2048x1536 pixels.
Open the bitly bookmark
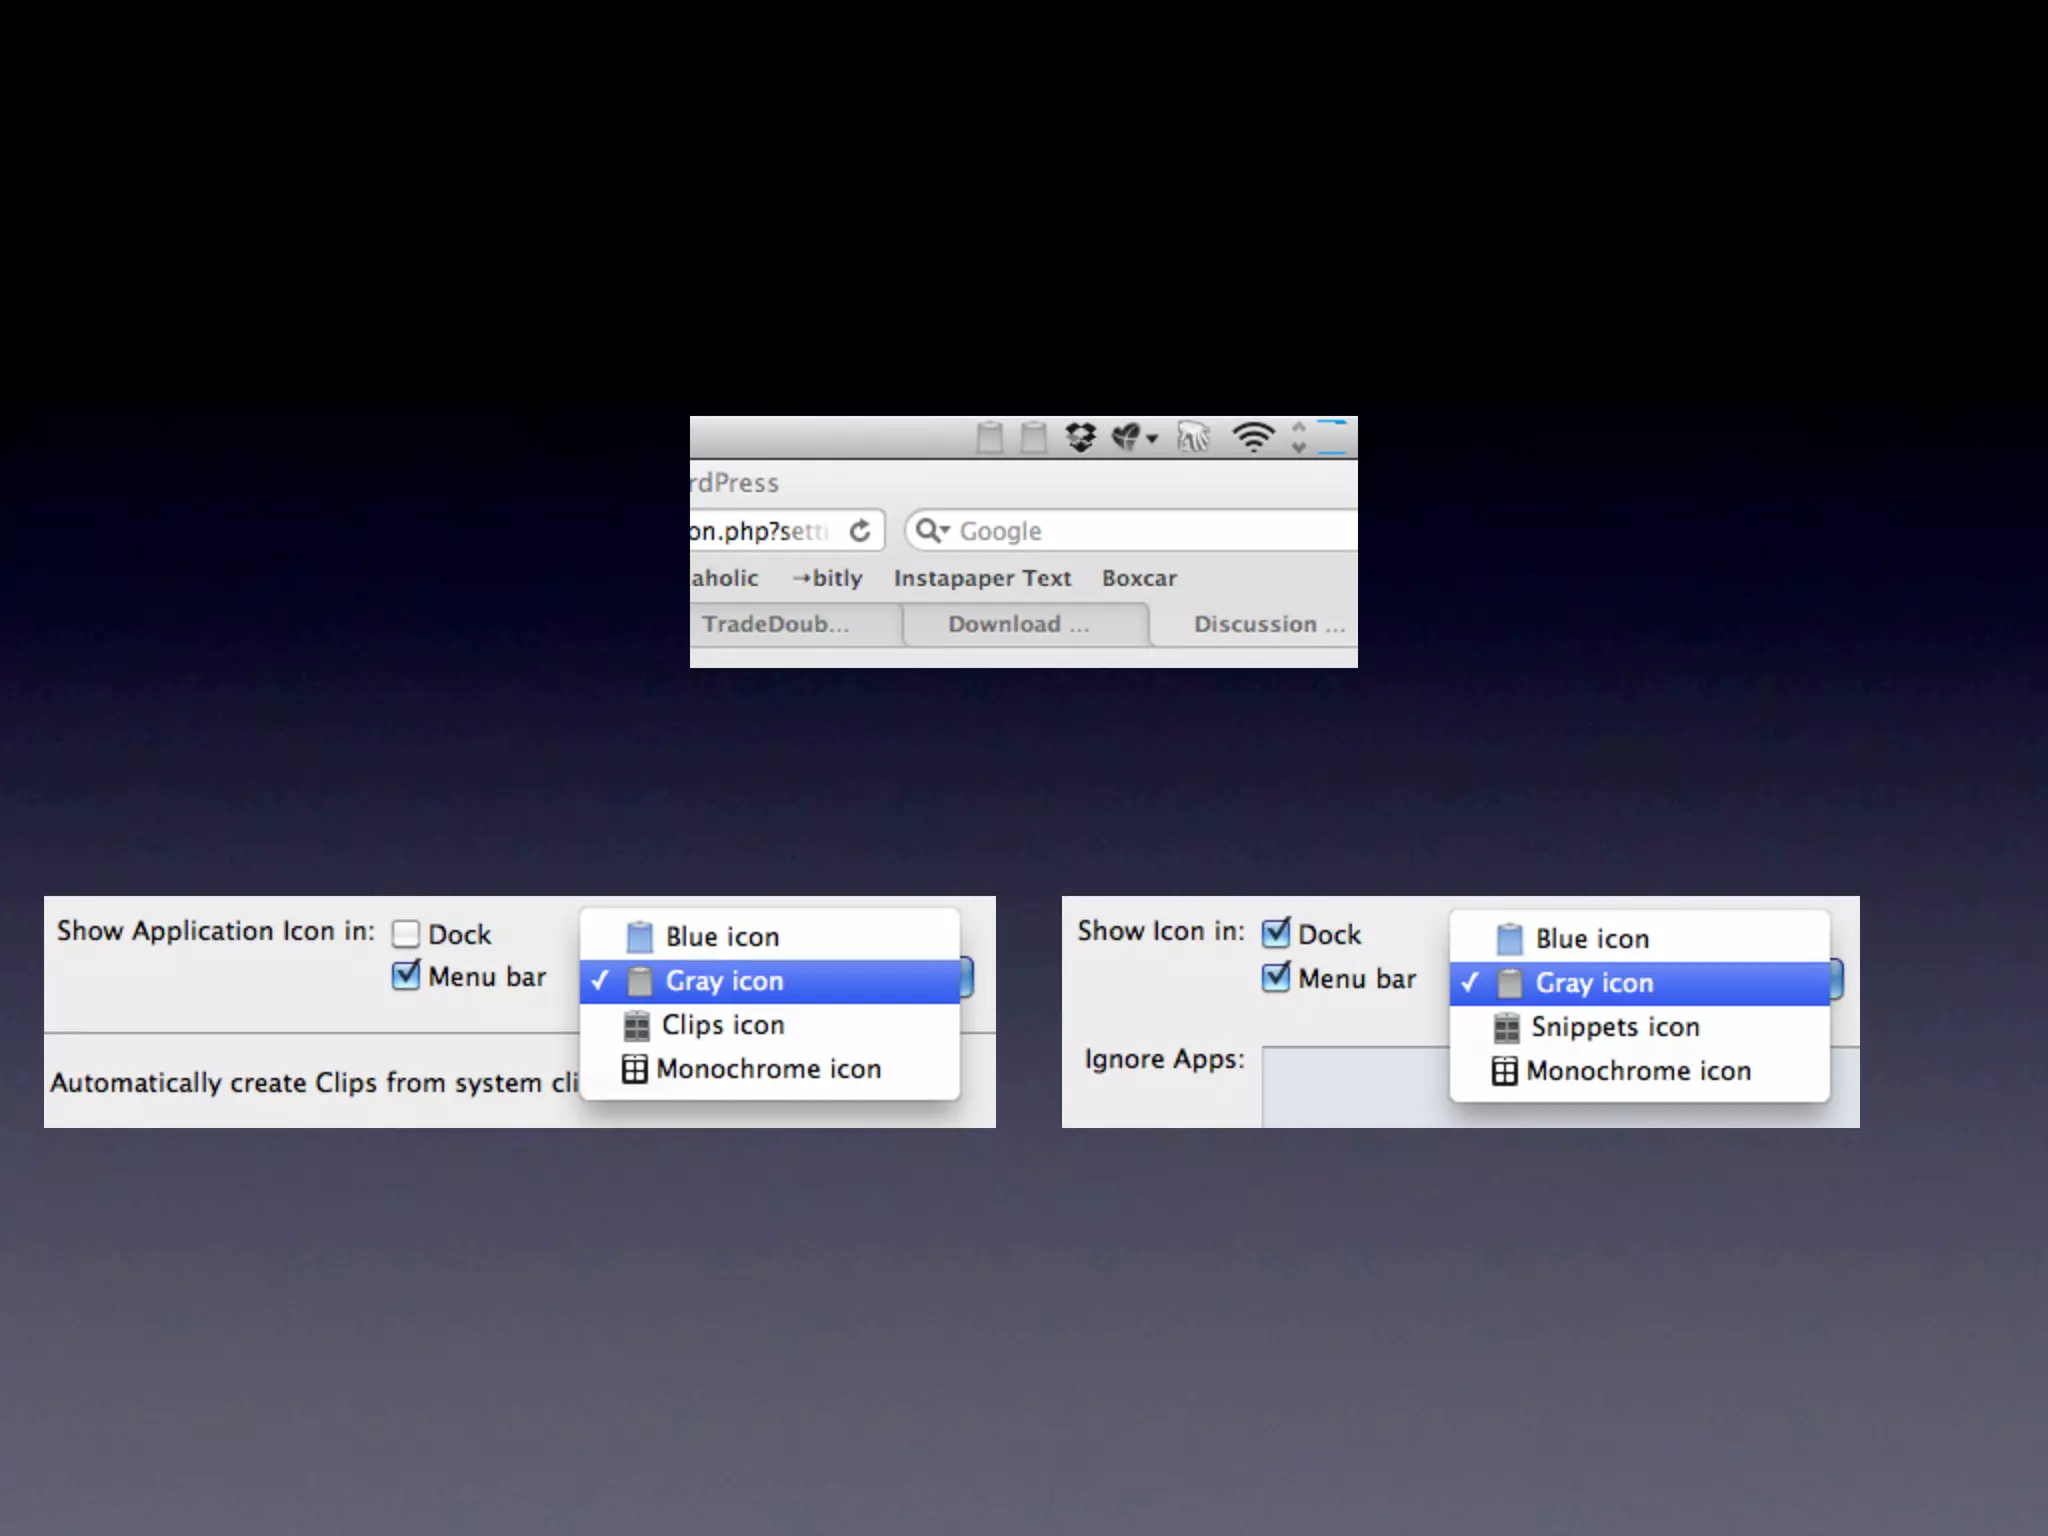click(828, 578)
